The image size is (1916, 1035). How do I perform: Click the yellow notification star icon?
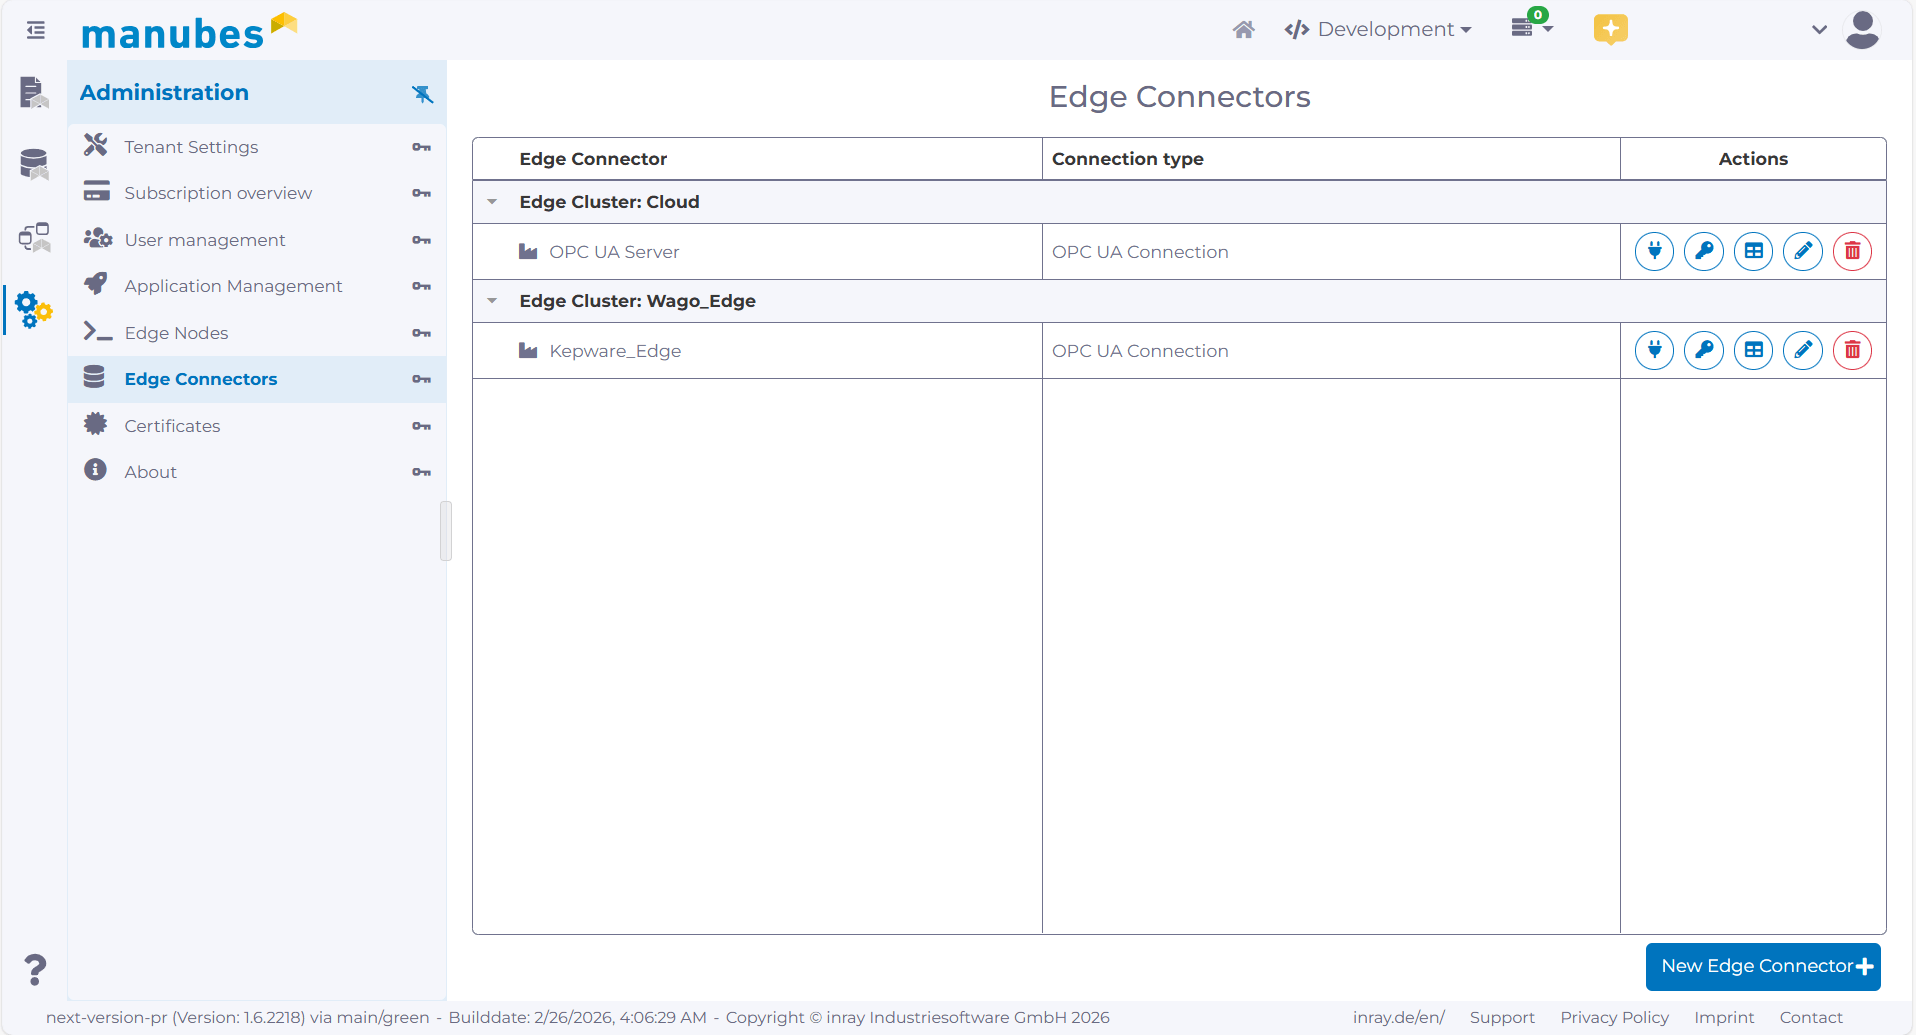coord(1610,29)
